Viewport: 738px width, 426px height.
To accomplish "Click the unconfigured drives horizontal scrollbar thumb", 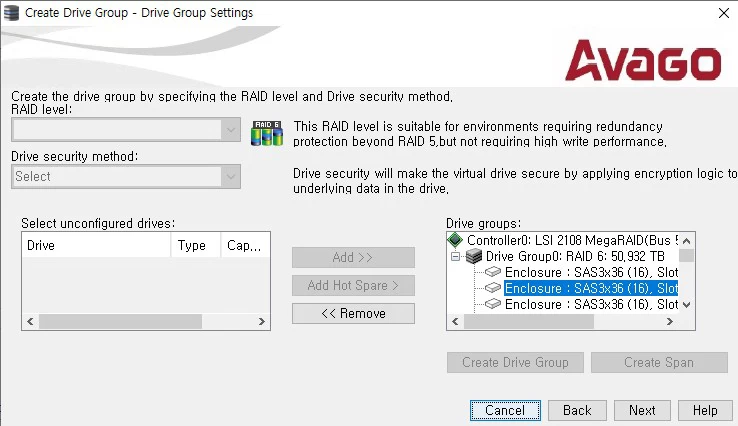I will pyautogui.click(x=120, y=322).
